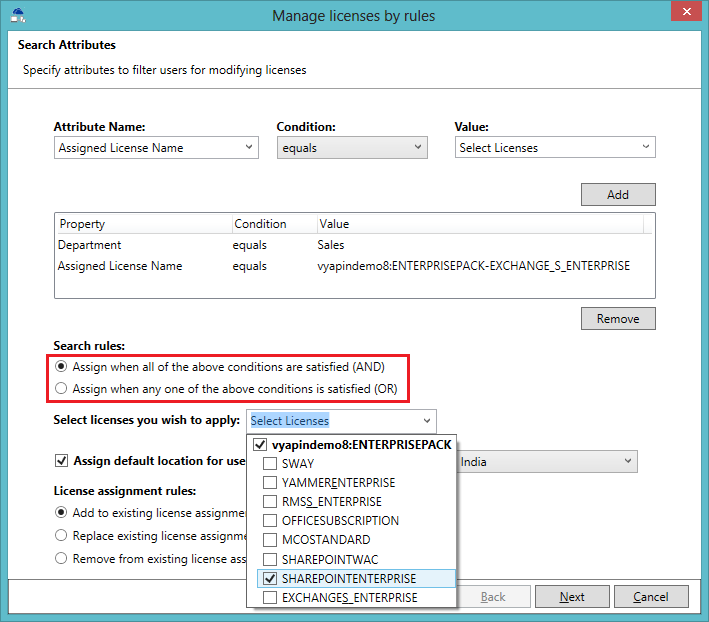The width and height of the screenshot is (709, 622).
Task: Click the app icon in the title bar
Action: 18,15
